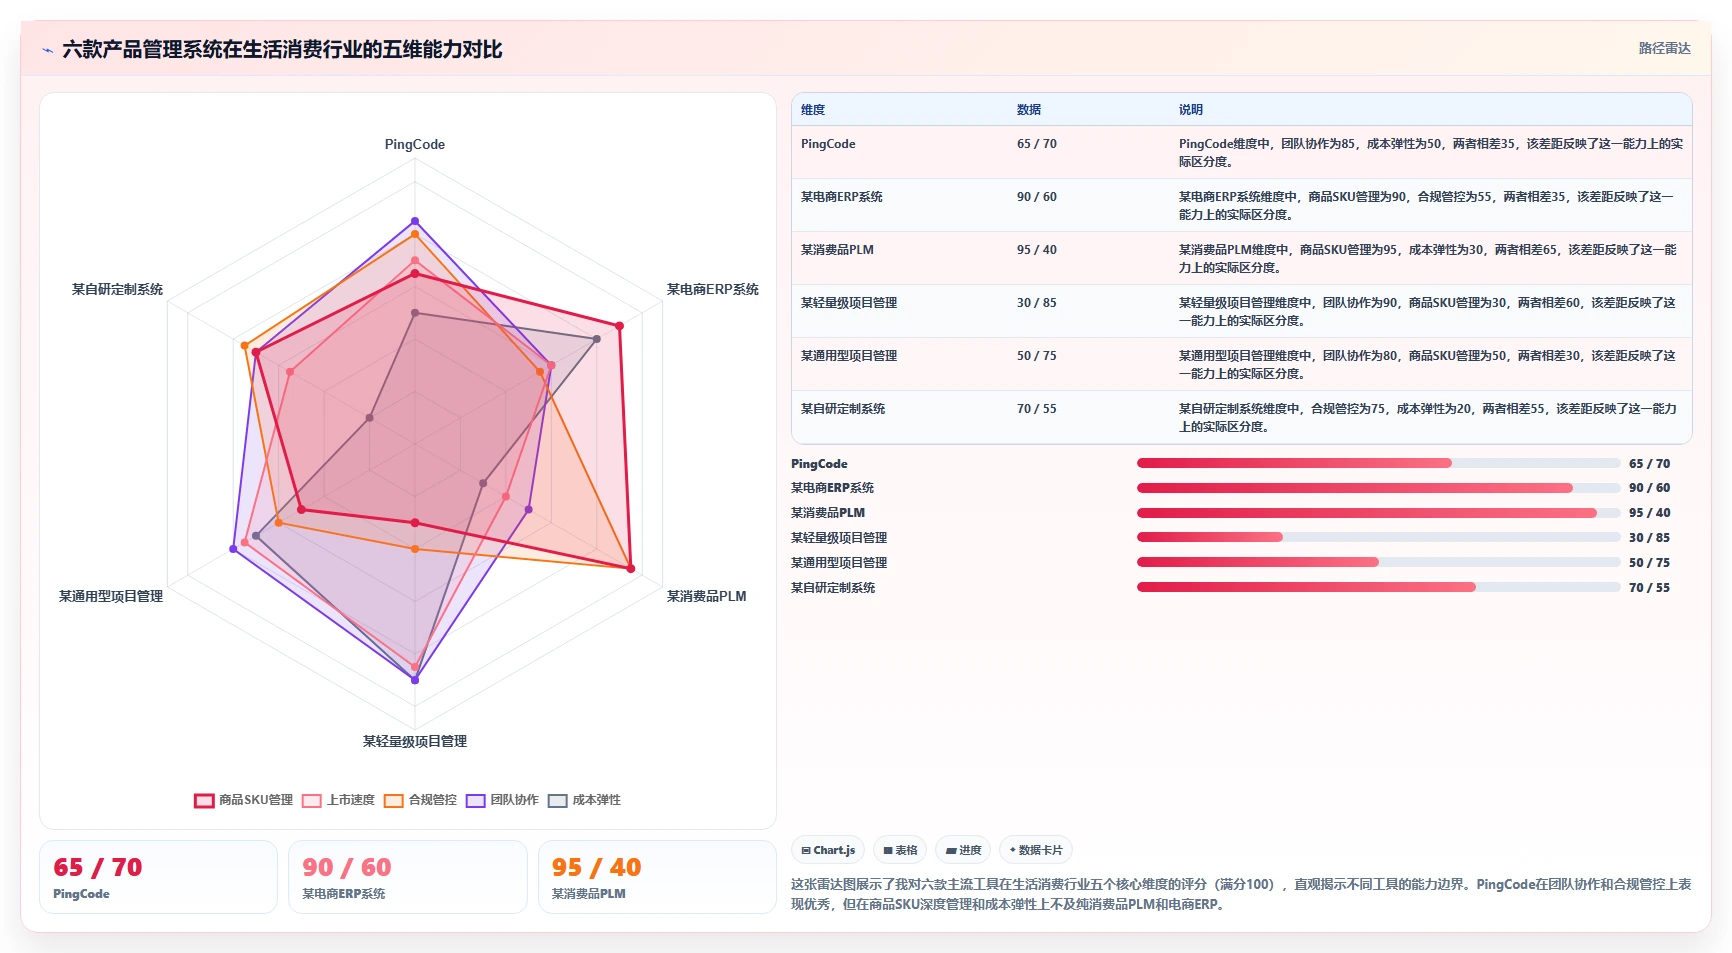The height and width of the screenshot is (953, 1732).
Task: Click the 90 / 60 value in table
Action: (x=1037, y=197)
